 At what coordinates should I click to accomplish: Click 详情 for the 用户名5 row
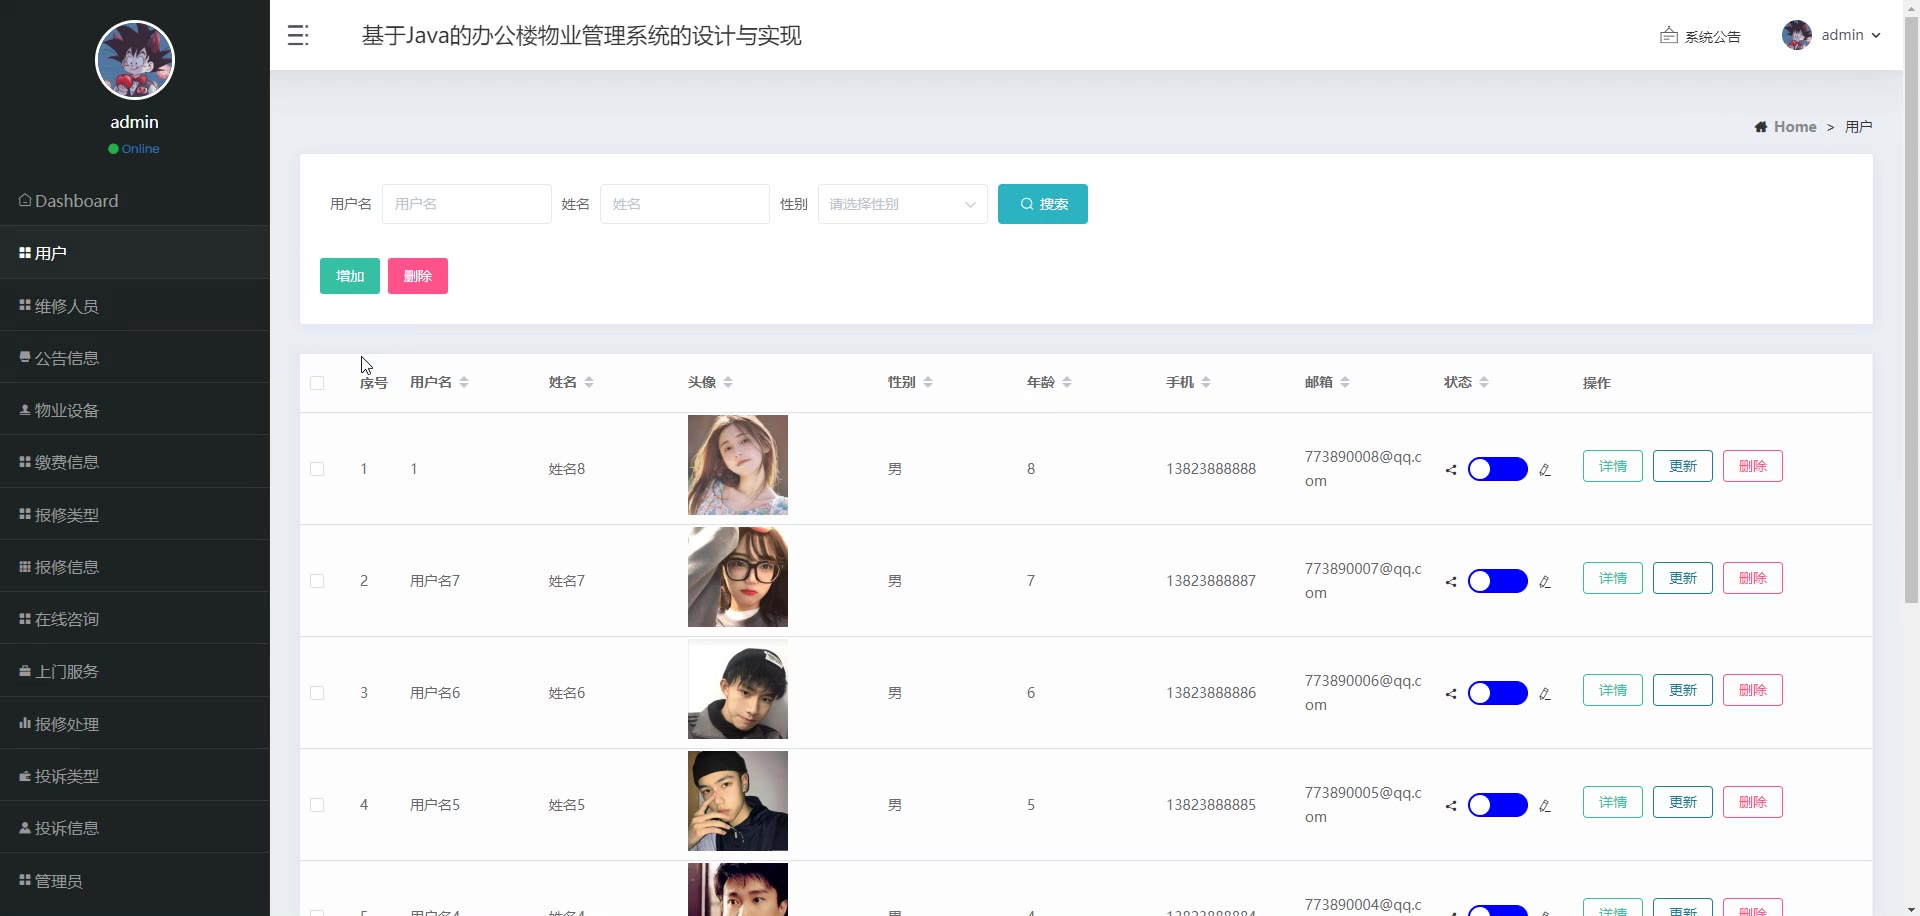[1613, 802]
